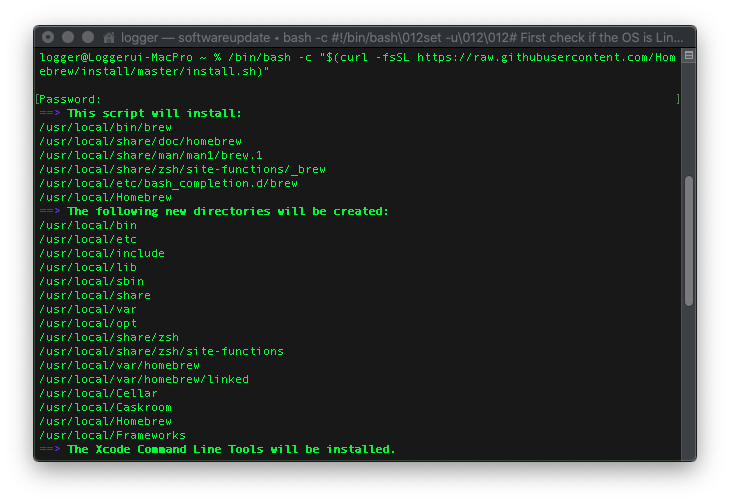Click the /usr/local/etc line
The width and height of the screenshot is (730, 503).
[x=88, y=239]
